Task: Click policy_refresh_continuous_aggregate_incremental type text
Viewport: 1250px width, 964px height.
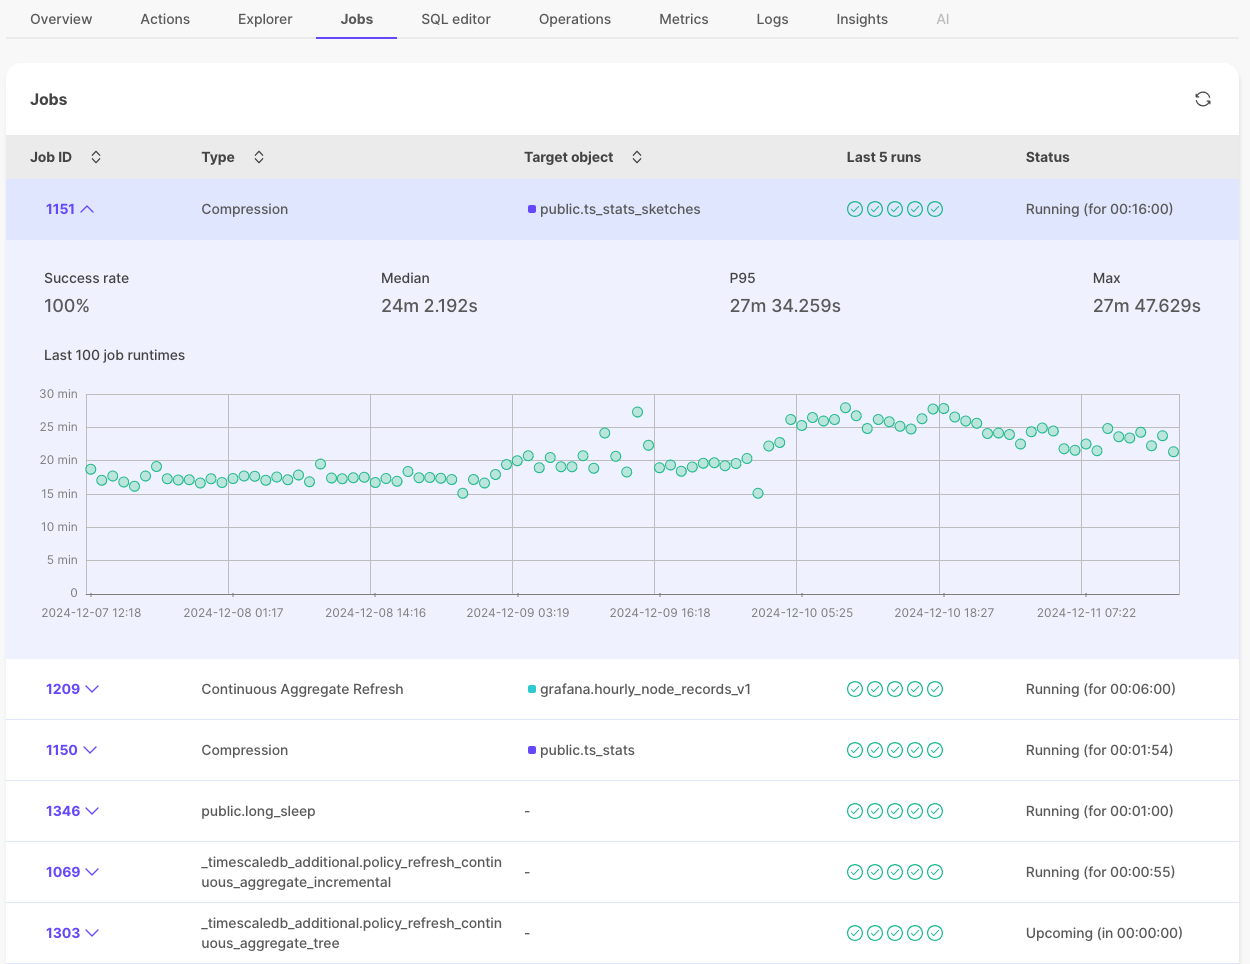Action: point(351,872)
